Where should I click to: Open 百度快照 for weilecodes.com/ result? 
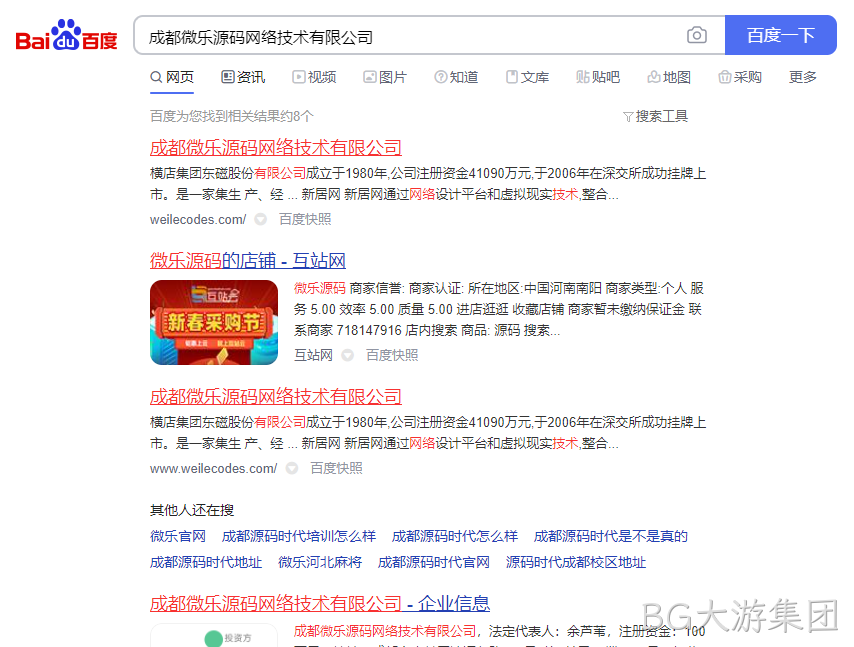click(305, 219)
